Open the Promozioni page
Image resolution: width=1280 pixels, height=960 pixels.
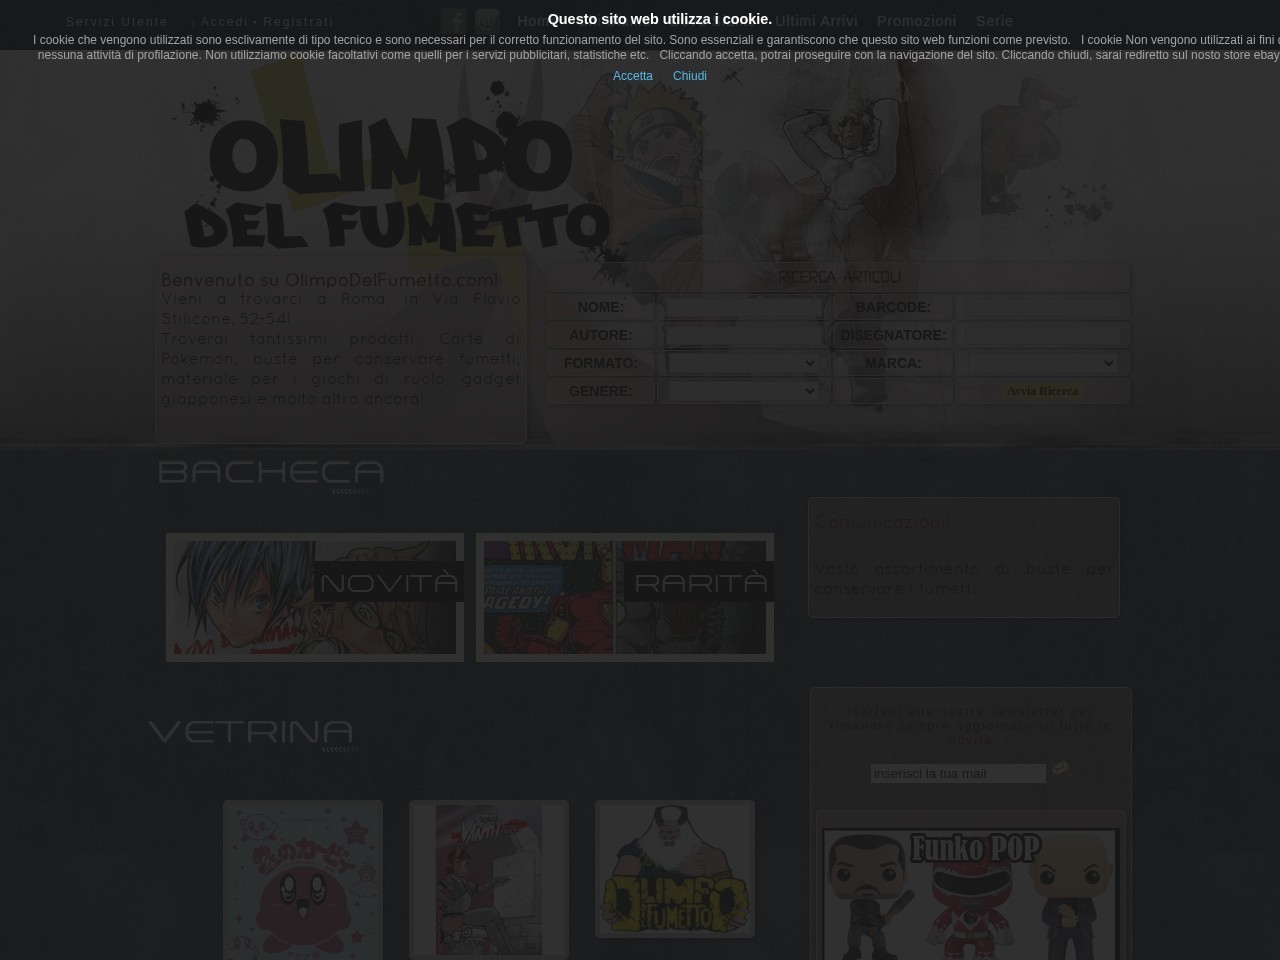pyautogui.click(x=916, y=21)
